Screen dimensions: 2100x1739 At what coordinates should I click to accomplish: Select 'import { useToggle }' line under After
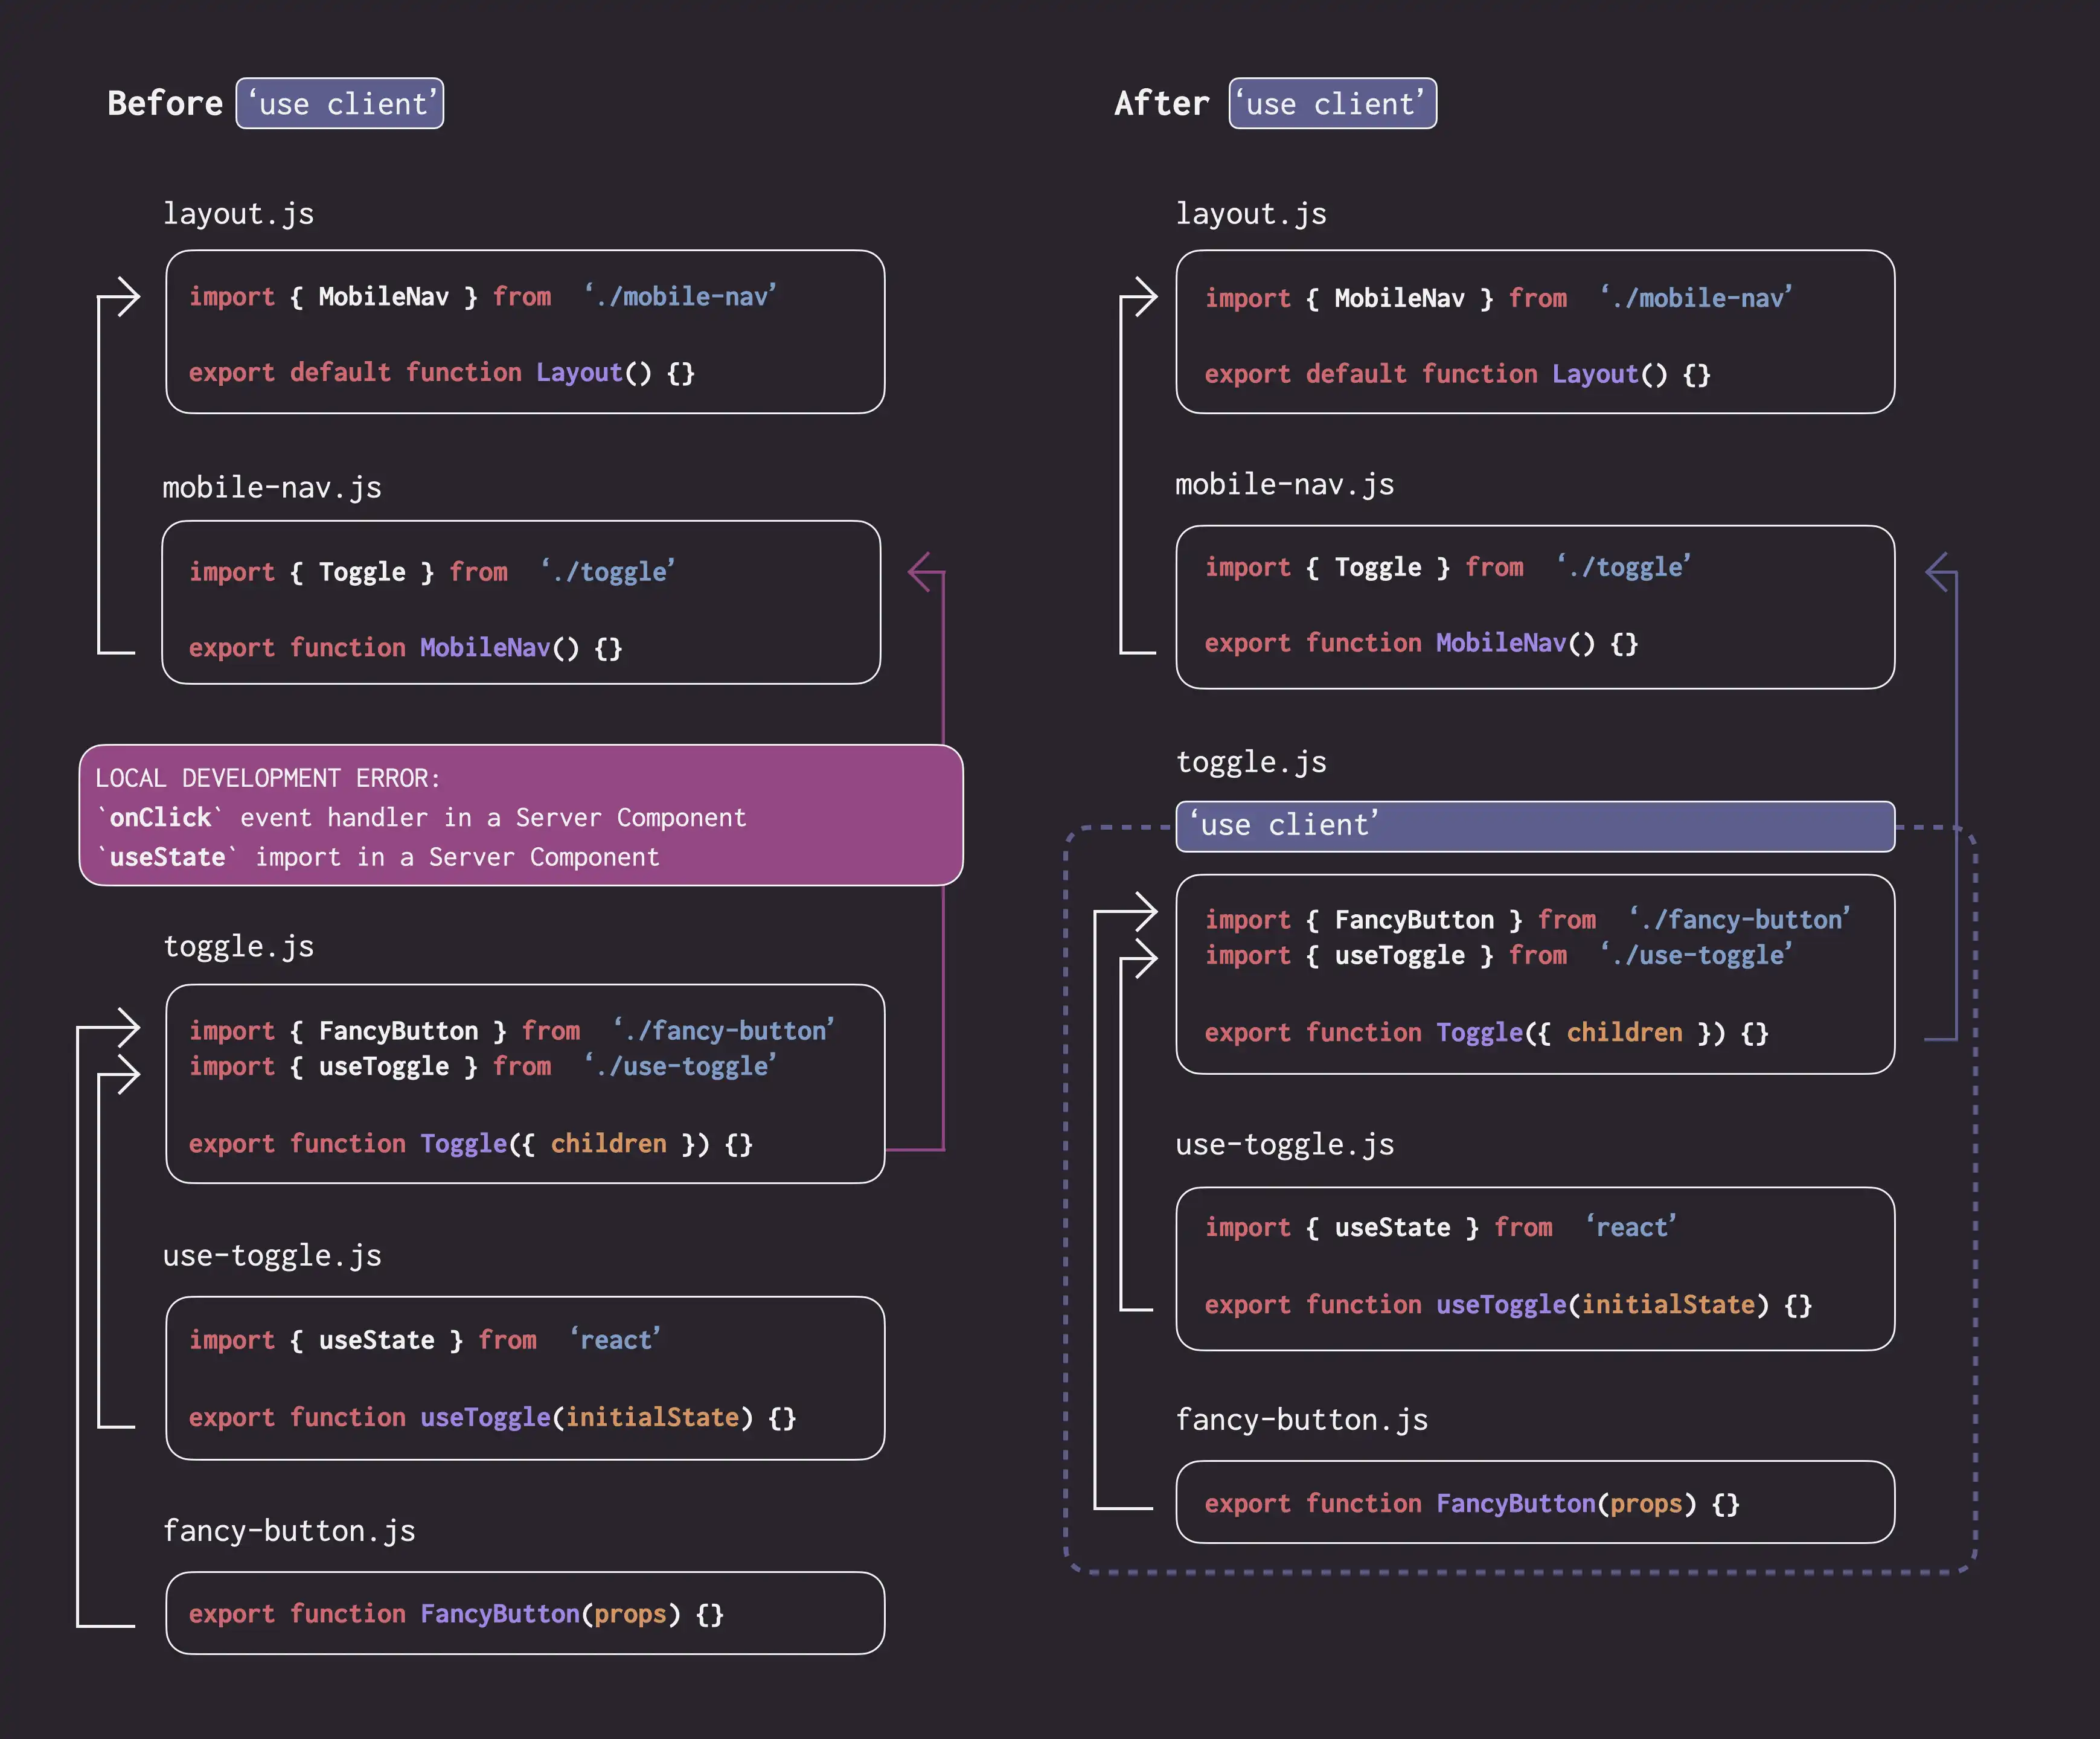click(1499, 955)
